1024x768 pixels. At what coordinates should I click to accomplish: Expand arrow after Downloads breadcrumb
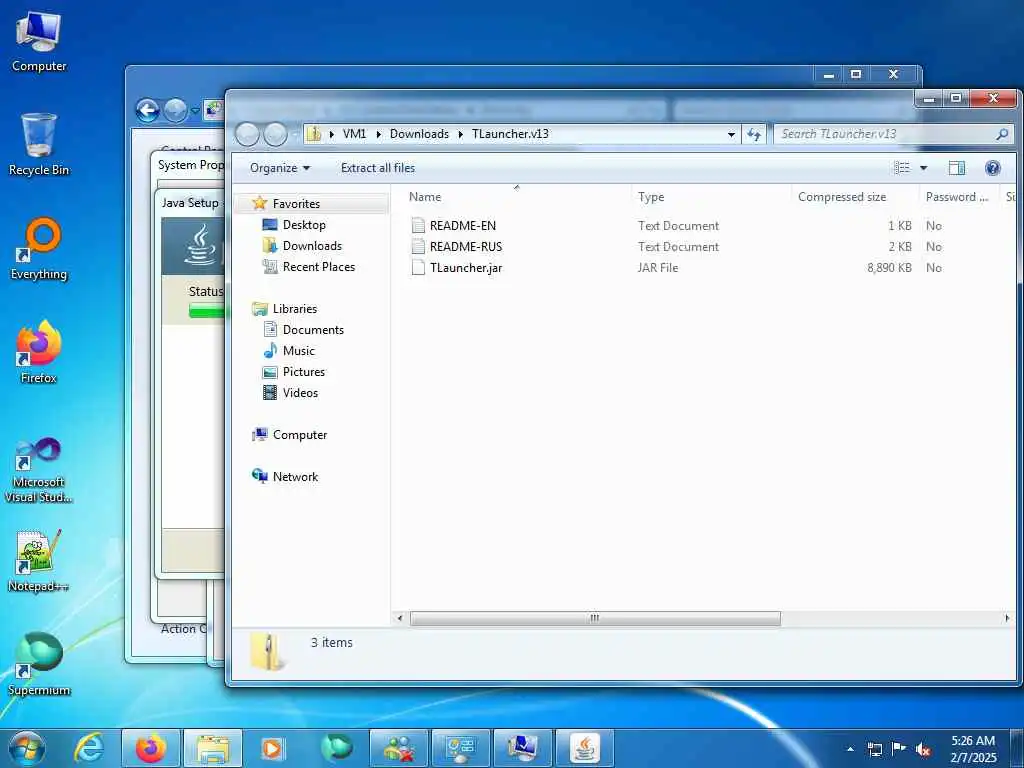(x=460, y=134)
